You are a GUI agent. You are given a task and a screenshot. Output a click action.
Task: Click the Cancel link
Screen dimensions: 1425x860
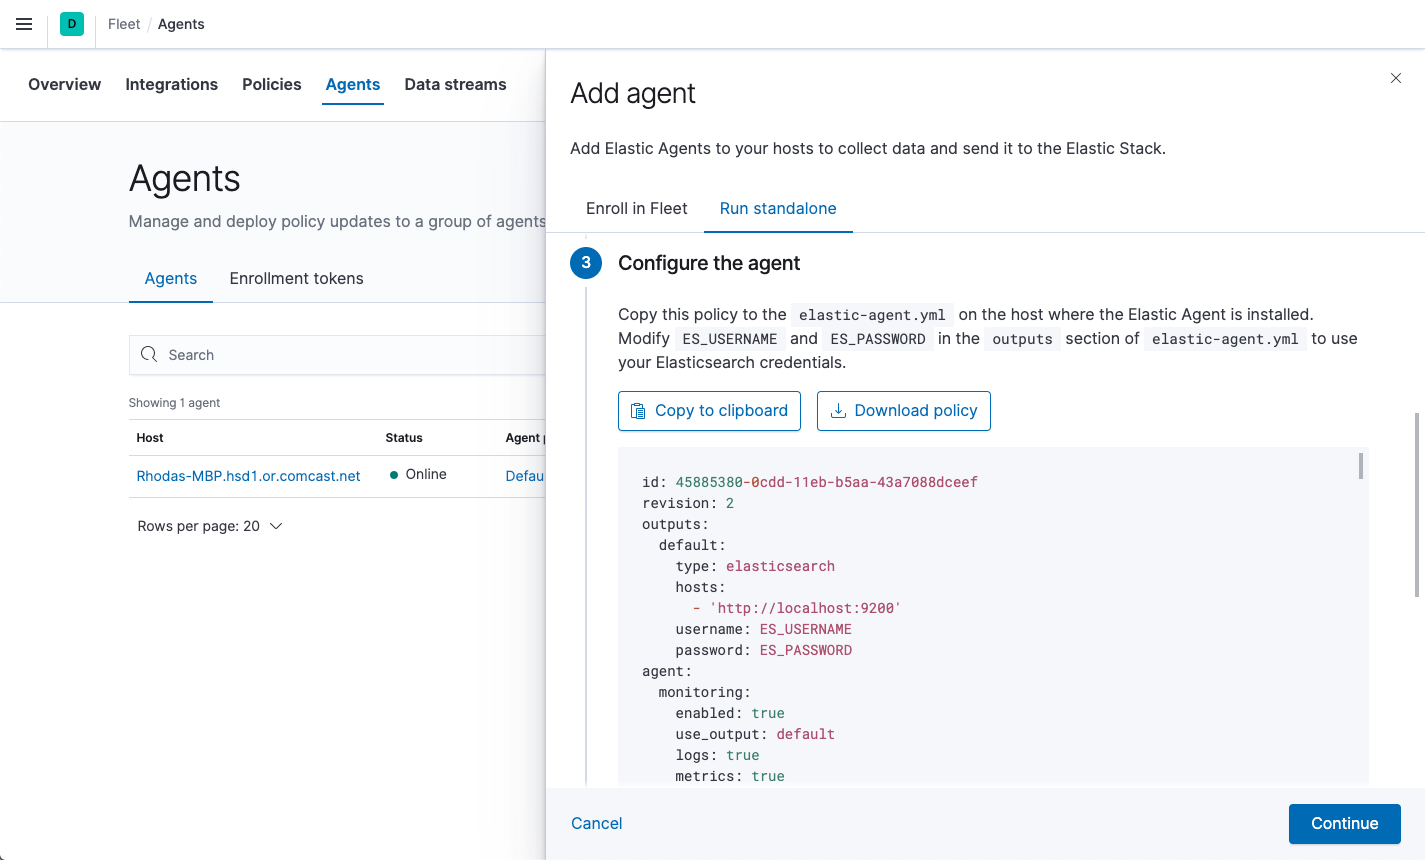click(x=596, y=823)
